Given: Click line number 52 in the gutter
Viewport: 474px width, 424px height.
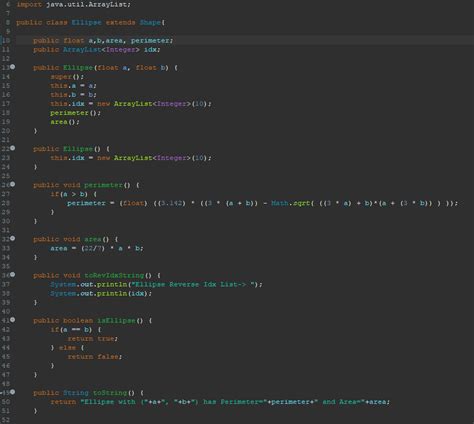Looking at the screenshot, I should tap(6, 420).
